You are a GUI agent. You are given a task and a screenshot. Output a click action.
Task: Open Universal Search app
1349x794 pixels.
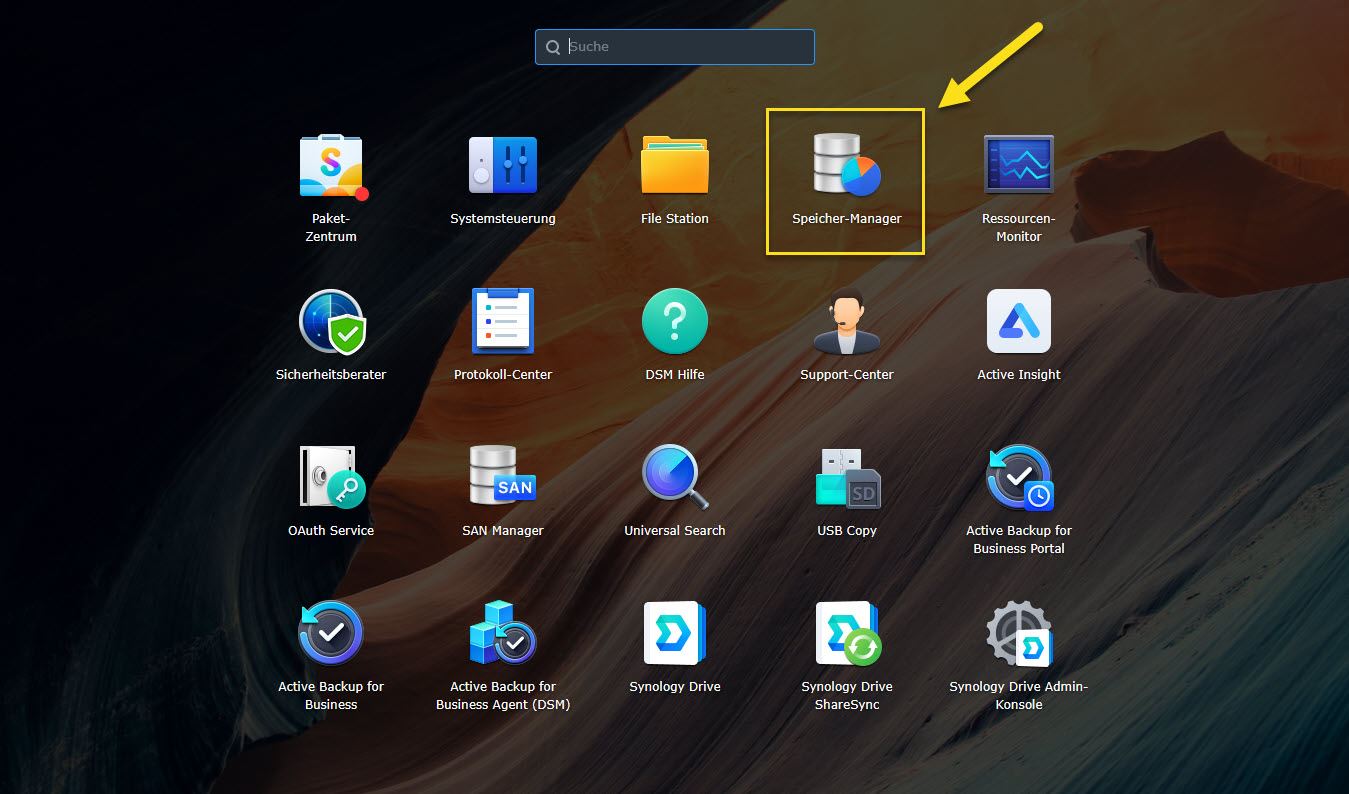pos(675,478)
